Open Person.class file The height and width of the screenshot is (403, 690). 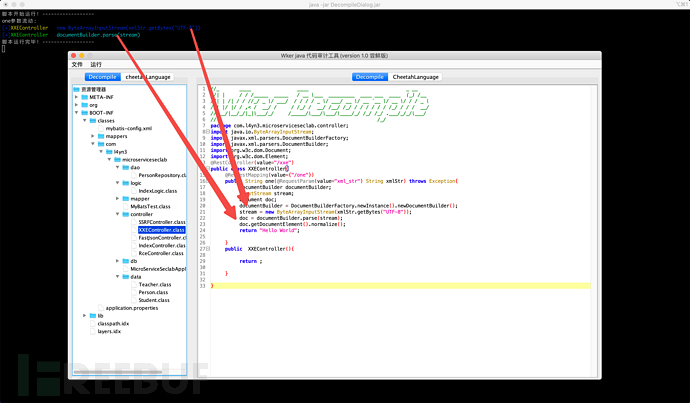(153, 293)
